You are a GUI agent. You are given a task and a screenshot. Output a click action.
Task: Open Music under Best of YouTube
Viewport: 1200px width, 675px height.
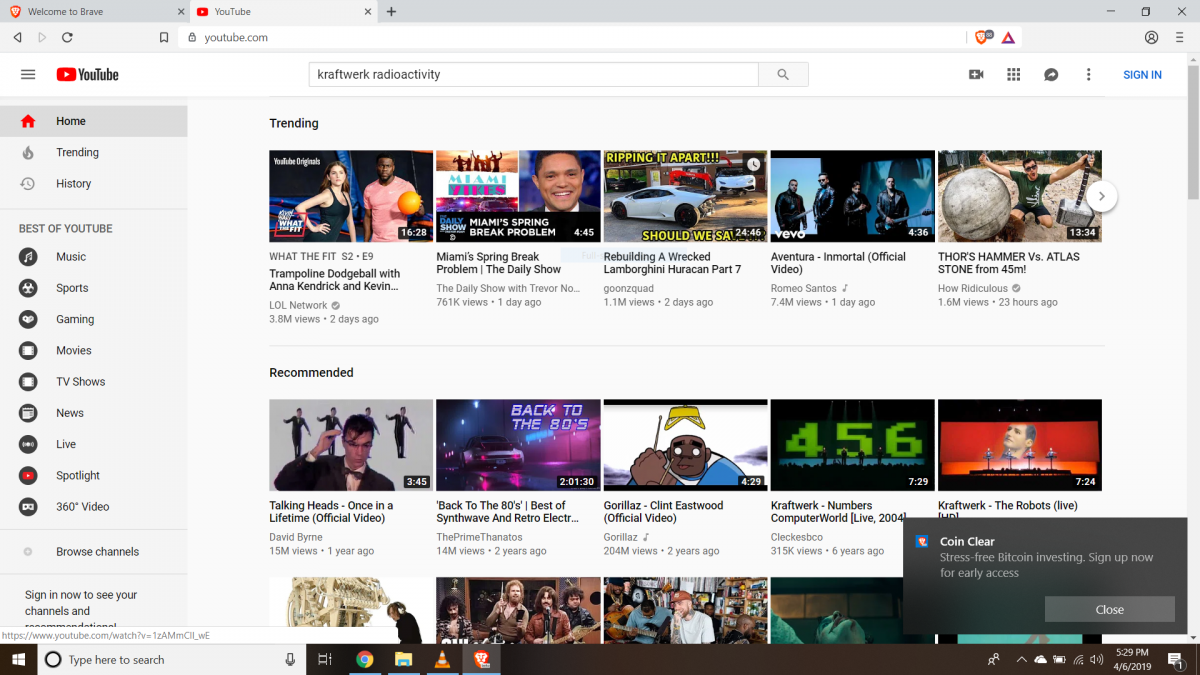(x=93, y=257)
